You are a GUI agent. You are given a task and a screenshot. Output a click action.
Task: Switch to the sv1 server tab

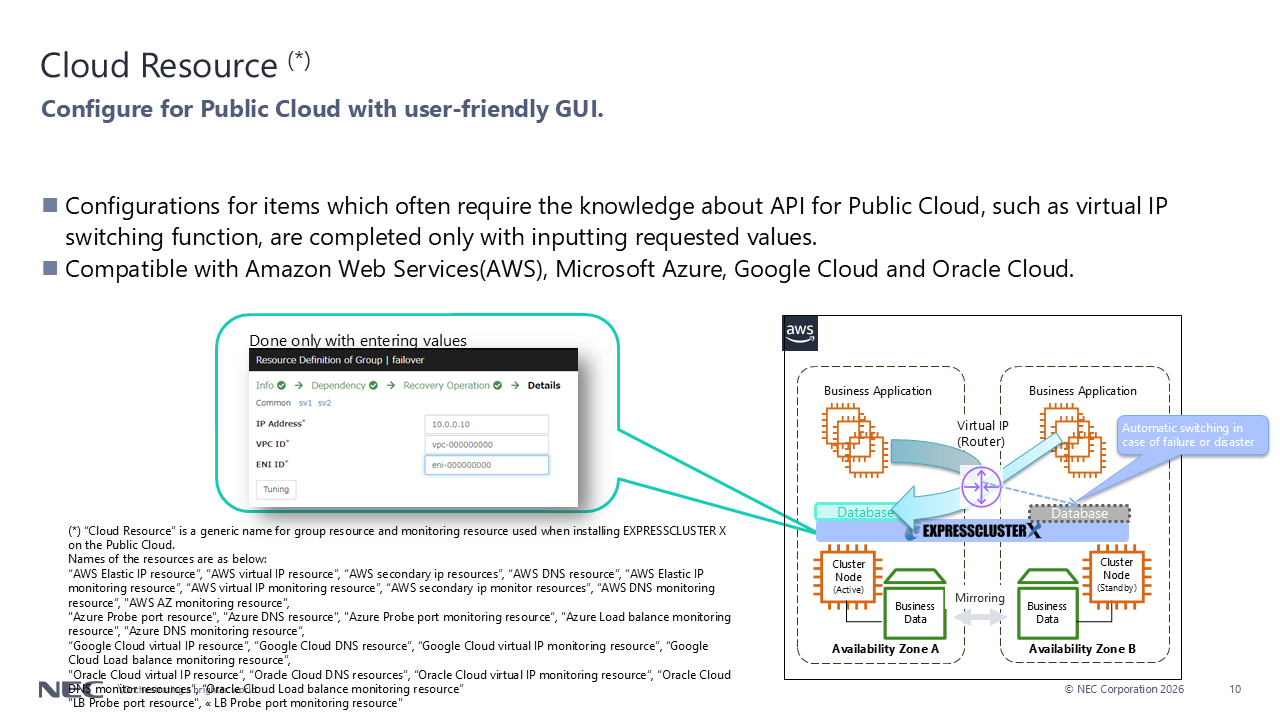[x=305, y=403]
